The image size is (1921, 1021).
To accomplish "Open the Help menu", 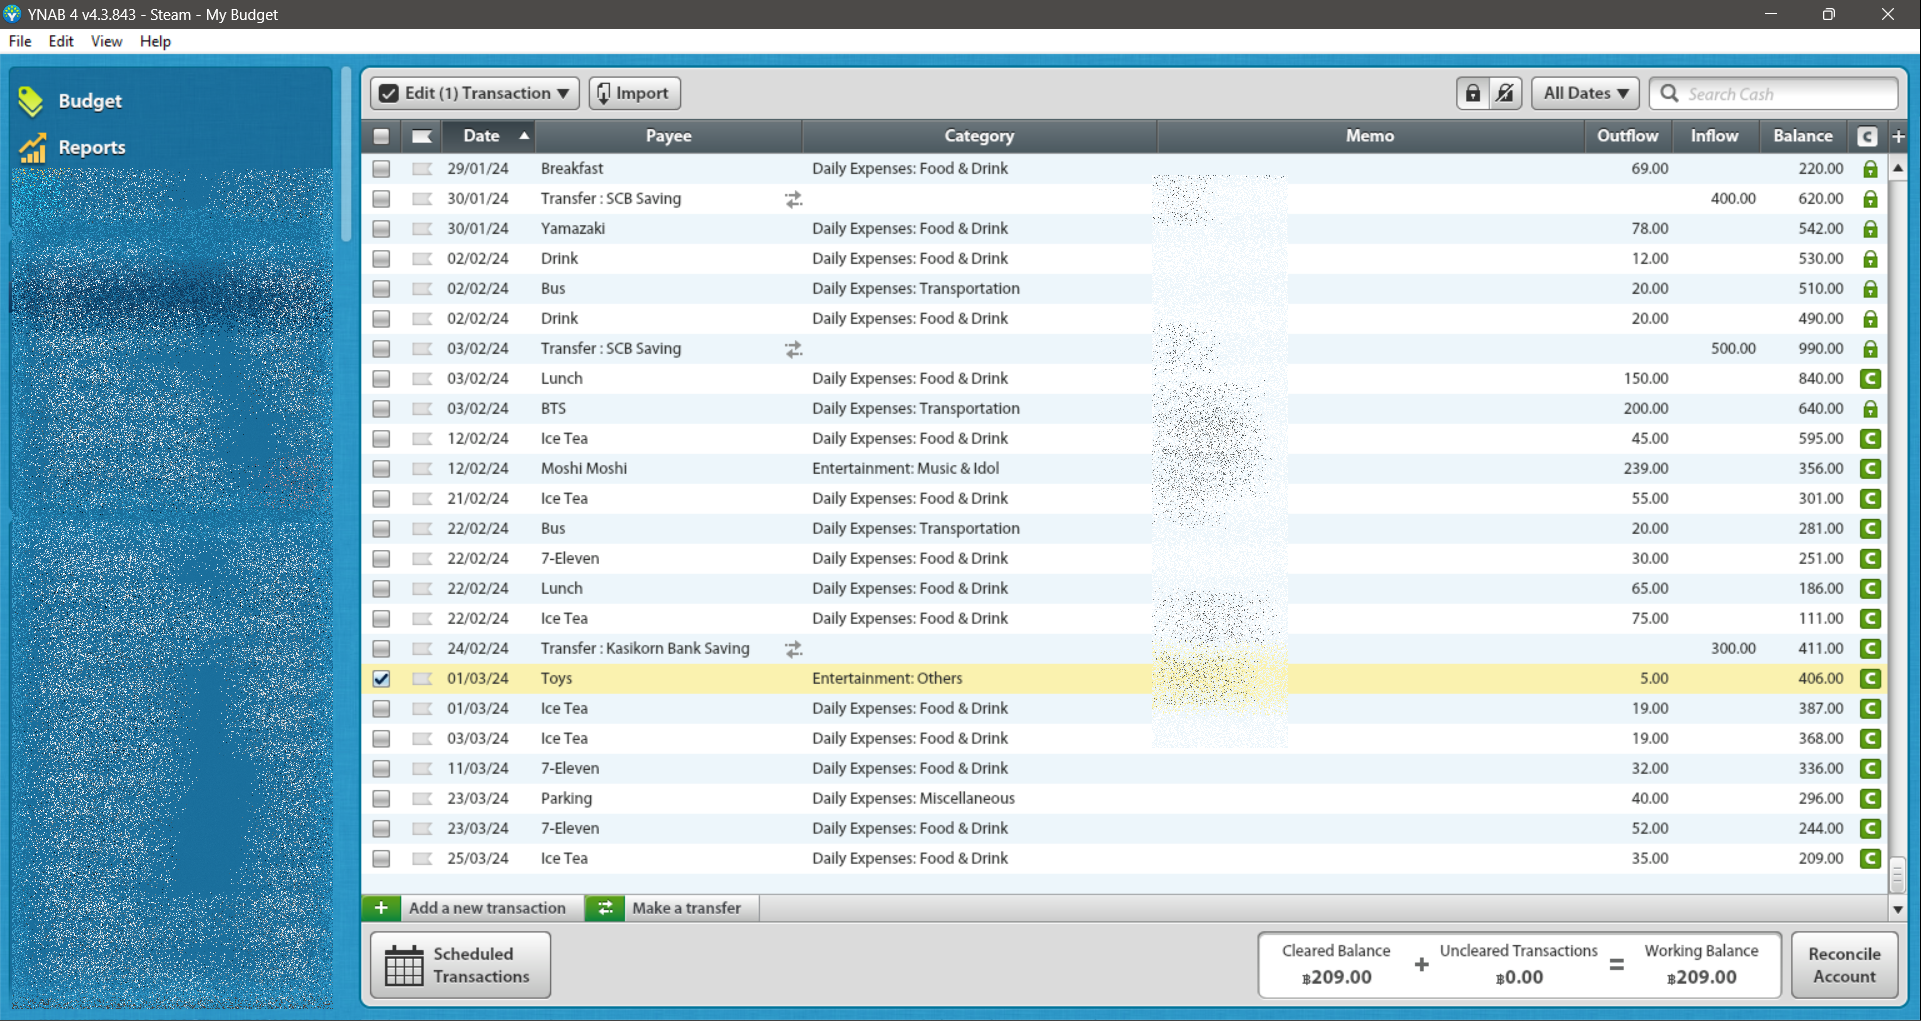I will click(x=155, y=42).
